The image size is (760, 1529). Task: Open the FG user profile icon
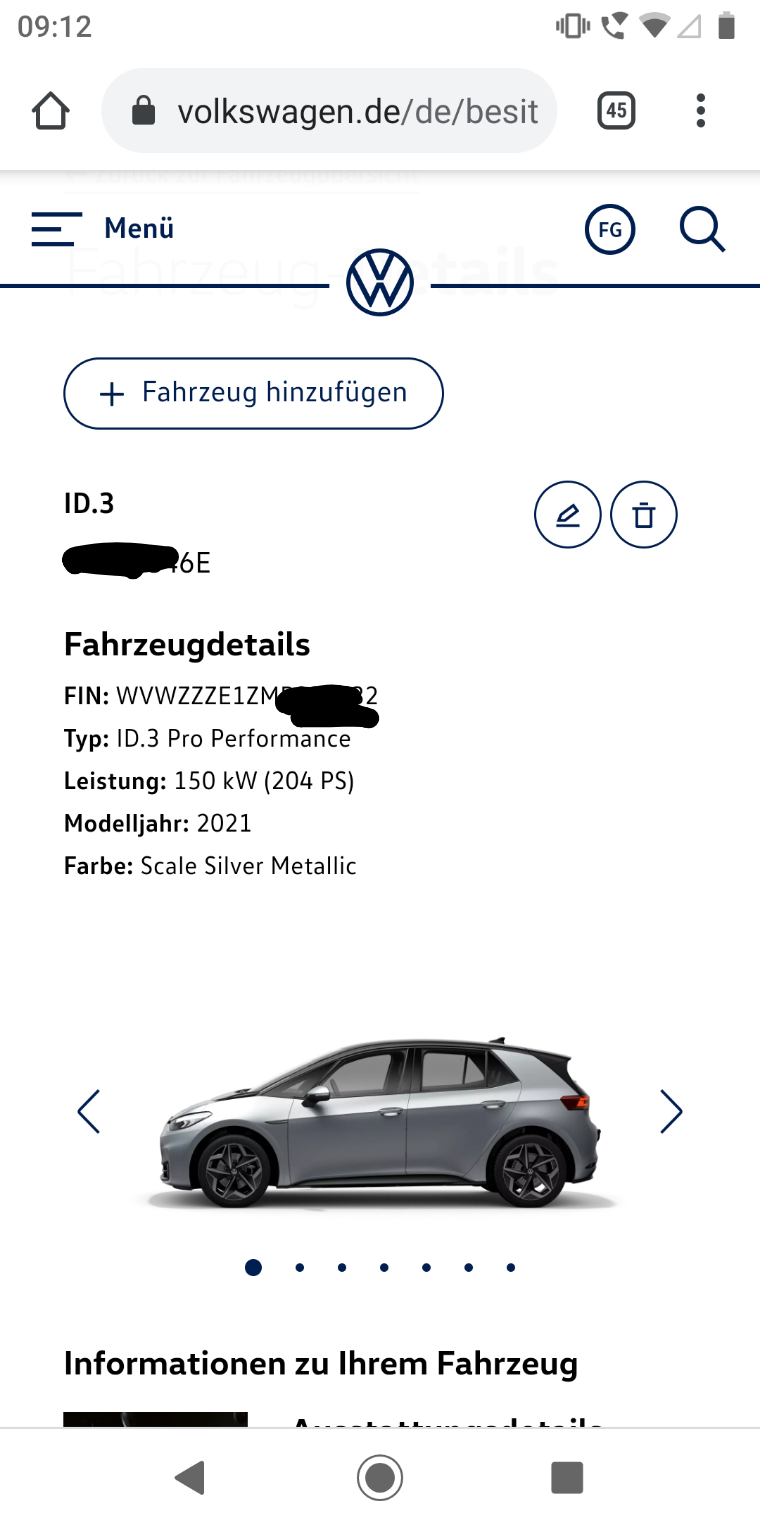click(610, 230)
